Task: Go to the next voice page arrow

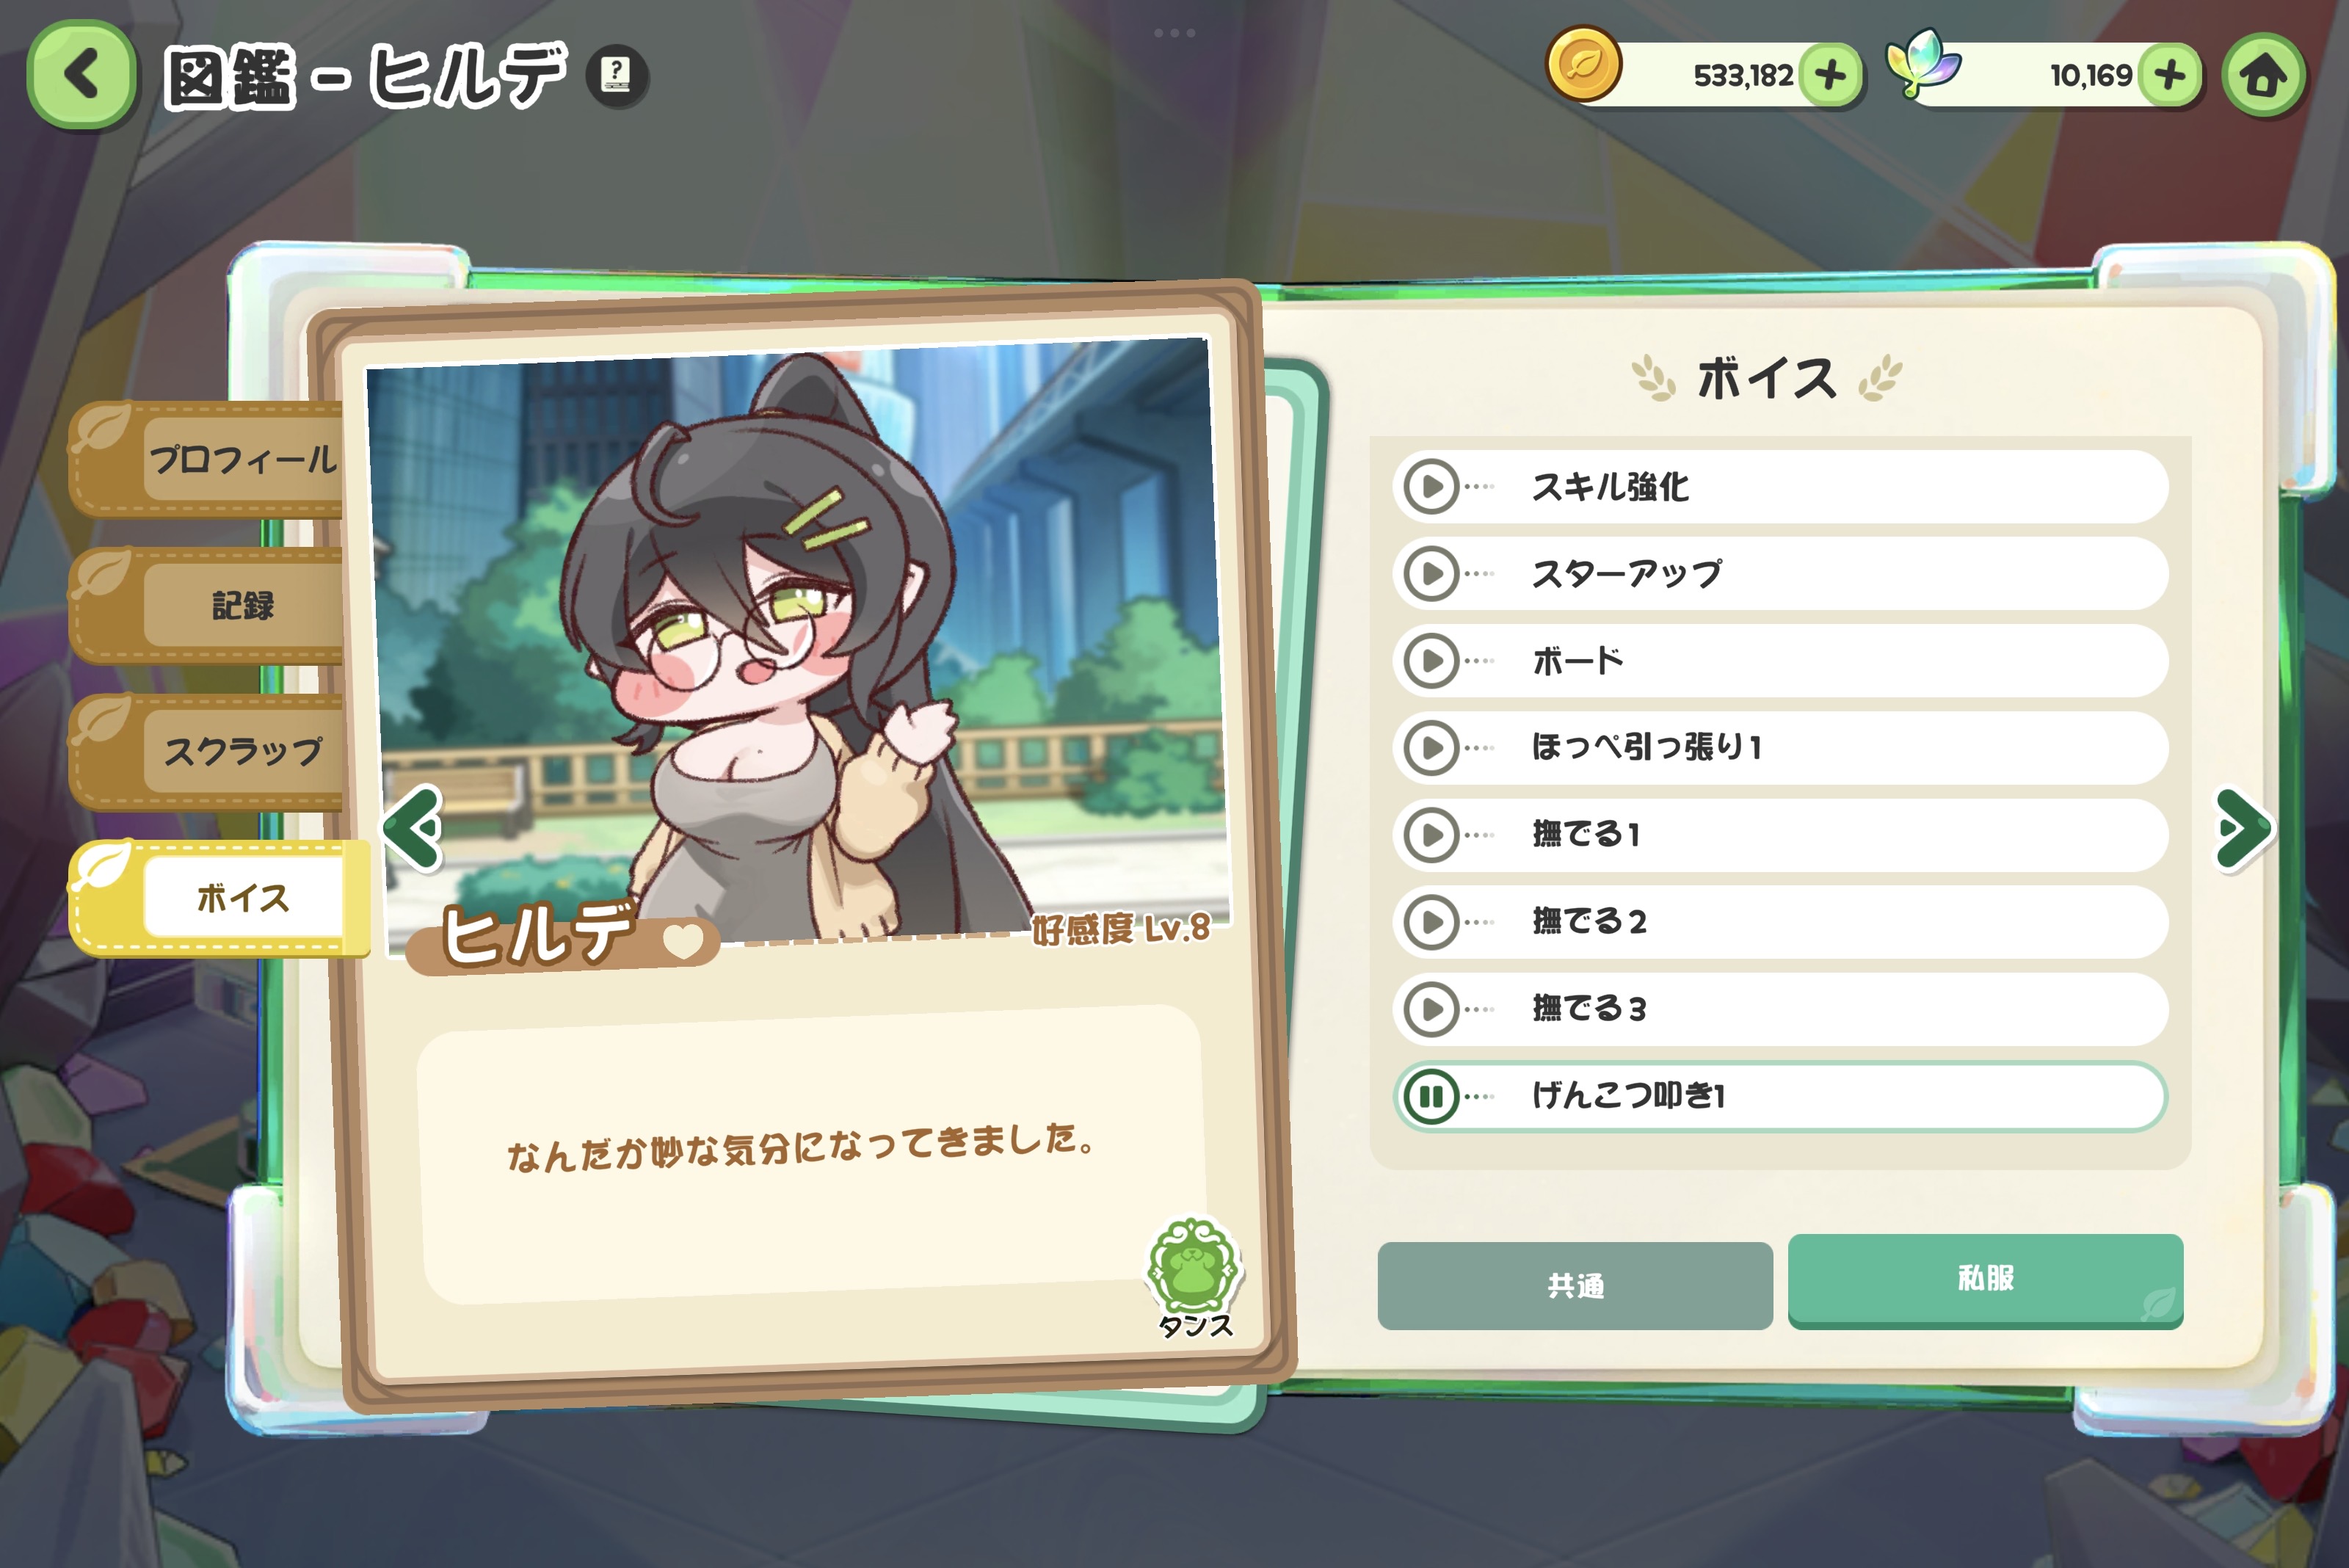Action: pyautogui.click(x=2243, y=829)
